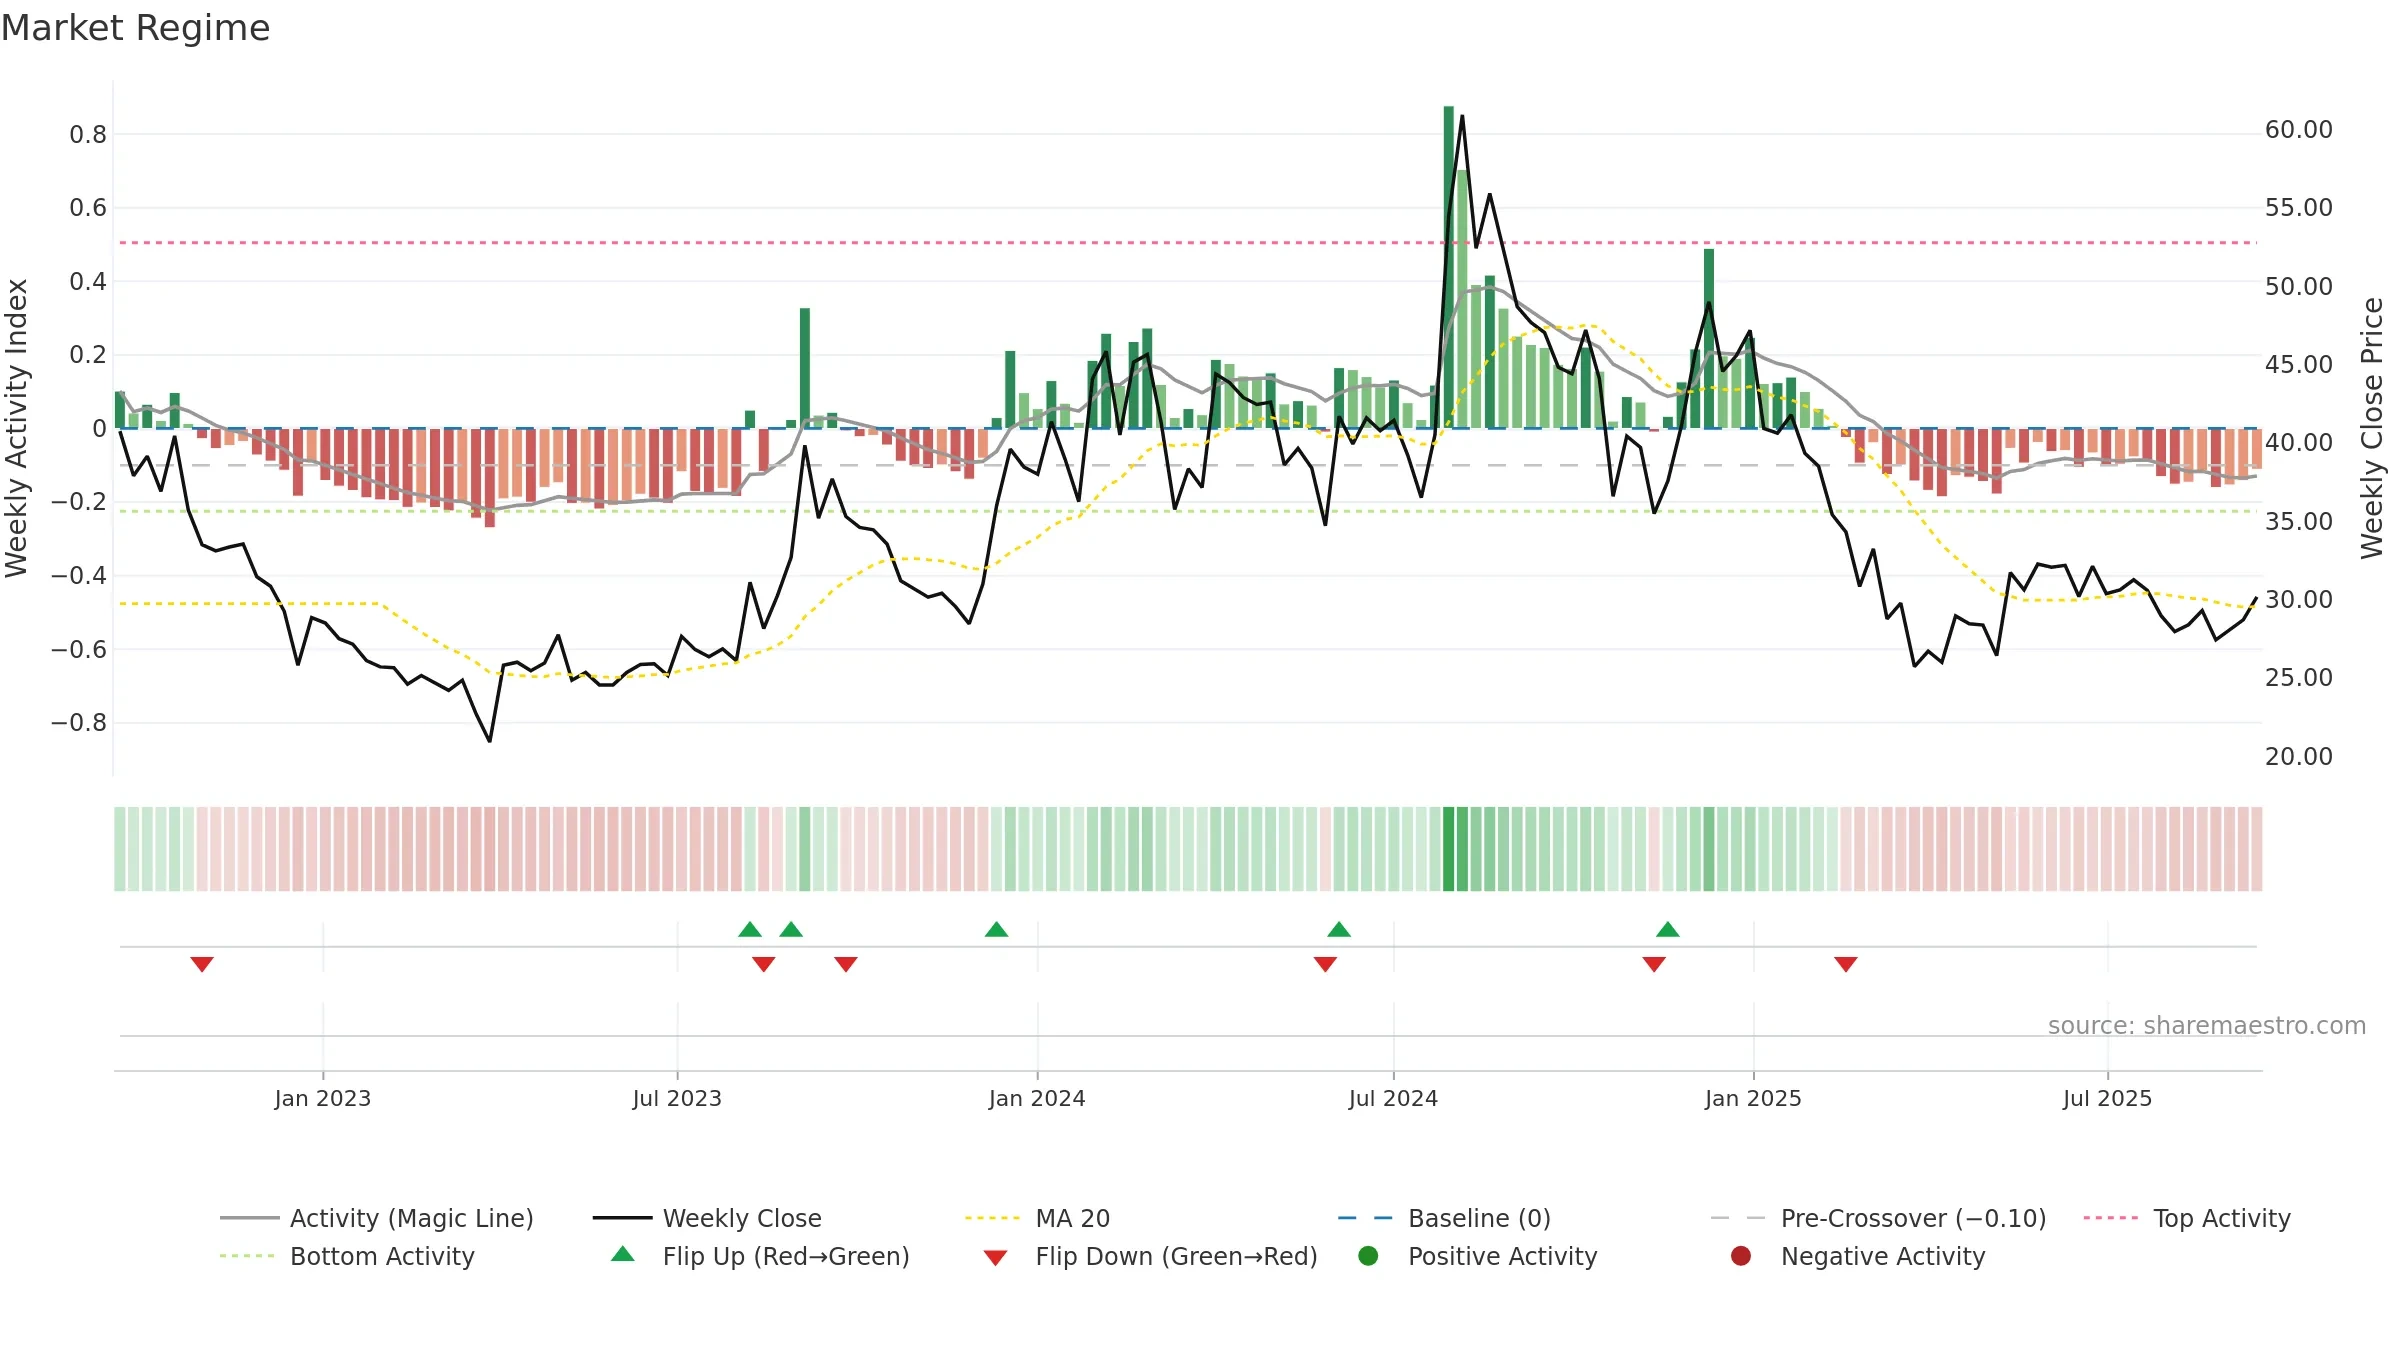Click the source: sharemaestro.com text

tap(2207, 1025)
